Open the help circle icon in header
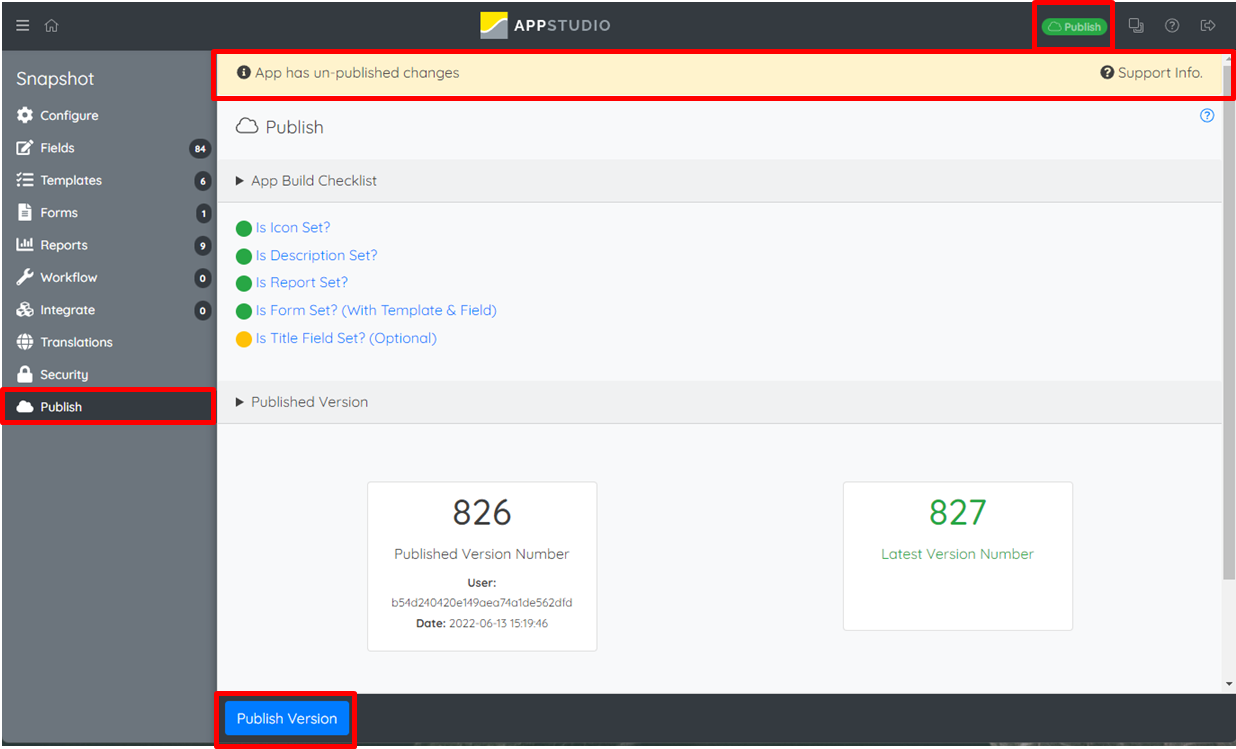 point(1172,26)
